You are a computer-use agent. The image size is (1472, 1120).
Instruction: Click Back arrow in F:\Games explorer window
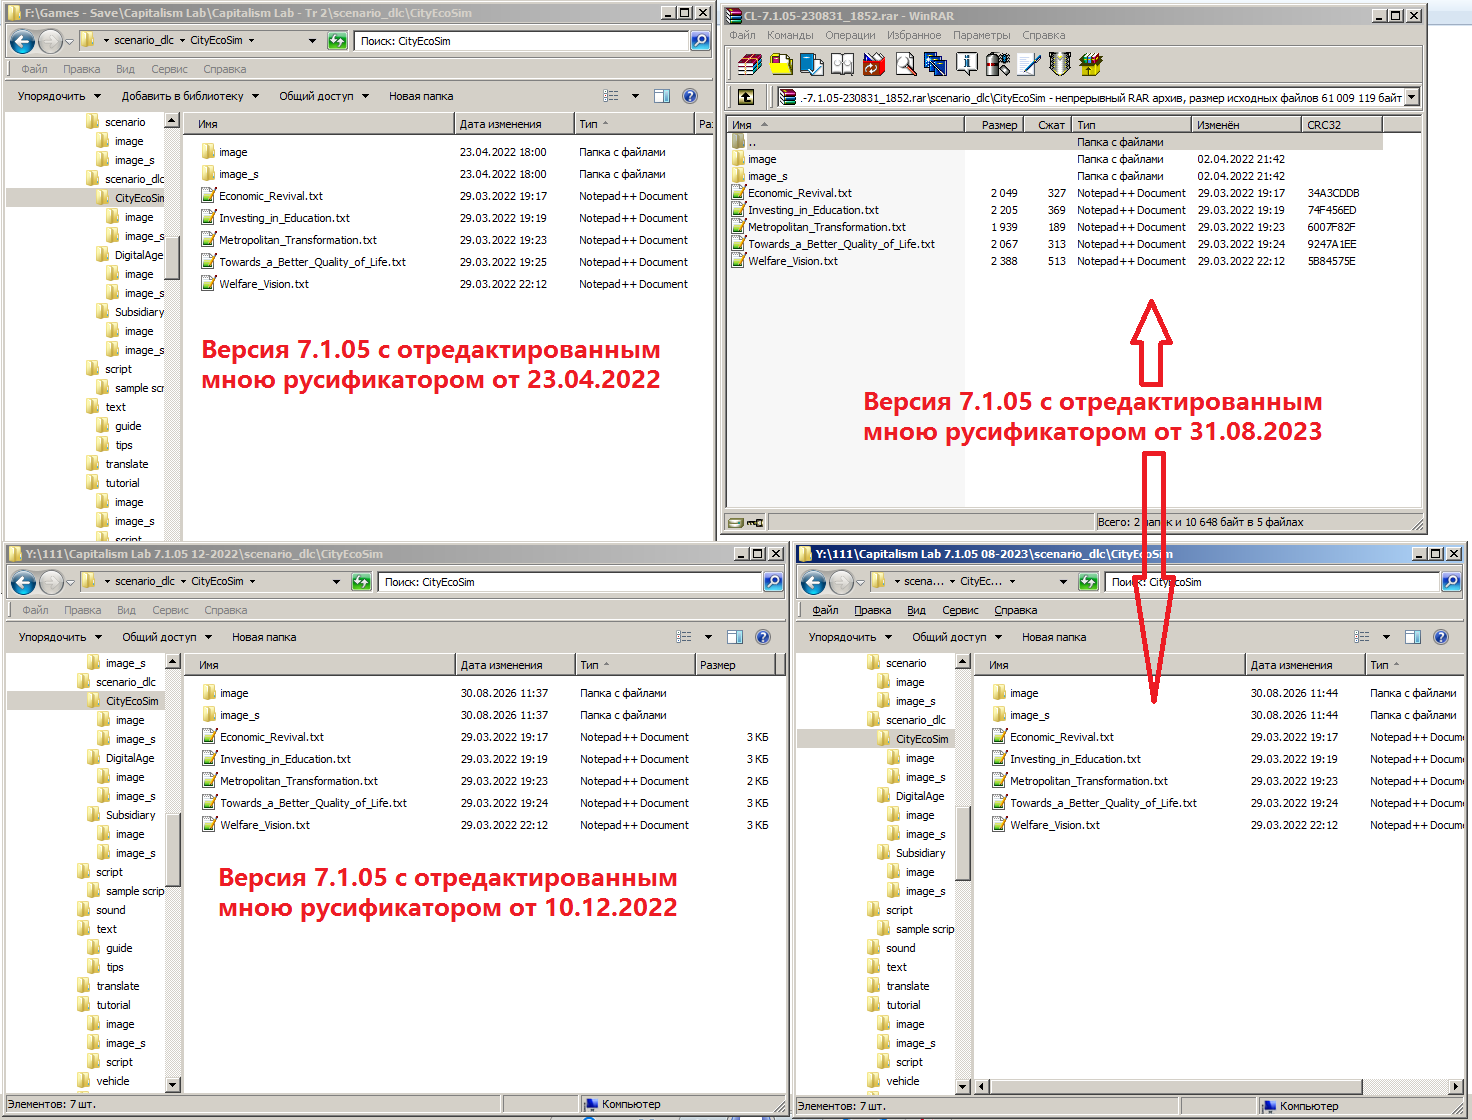[22, 41]
